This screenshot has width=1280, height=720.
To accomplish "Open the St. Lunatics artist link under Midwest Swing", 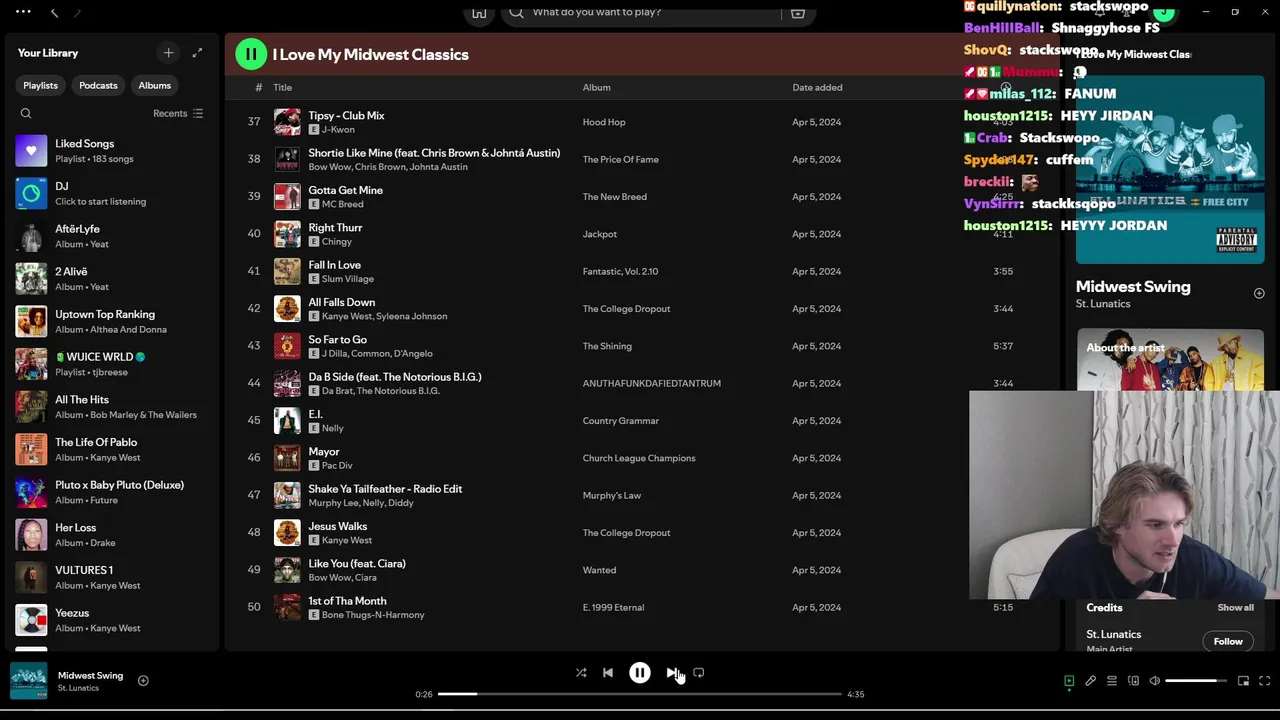I will pyautogui.click(x=1103, y=304).
